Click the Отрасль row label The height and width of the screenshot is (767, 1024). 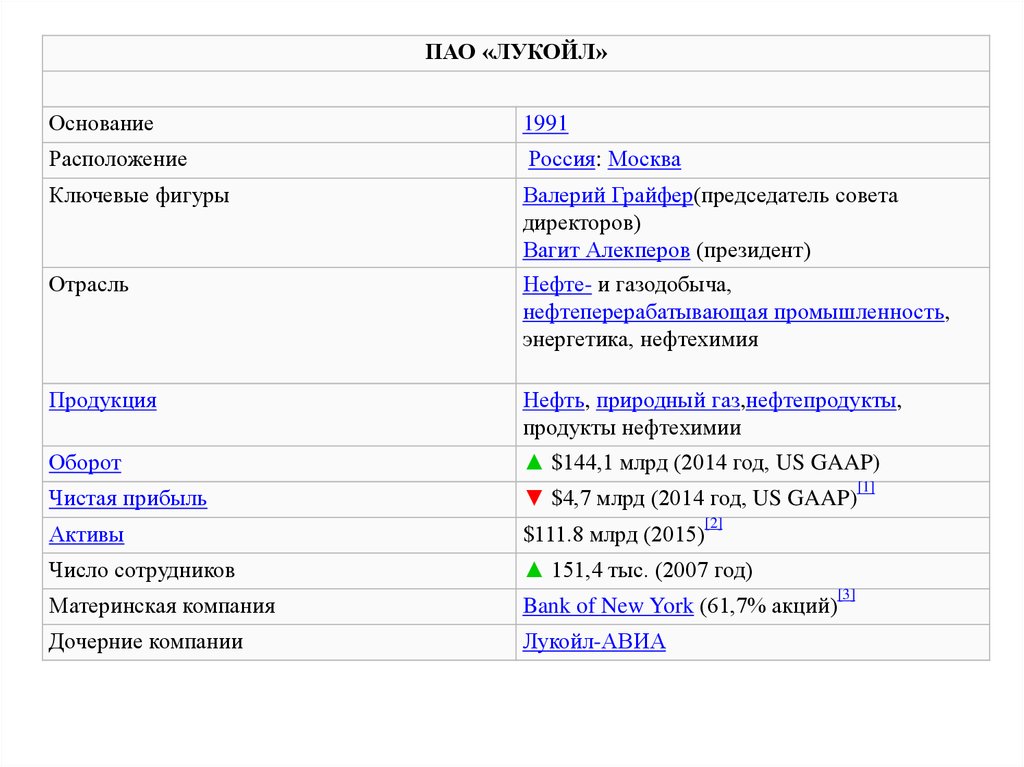[x=89, y=285]
